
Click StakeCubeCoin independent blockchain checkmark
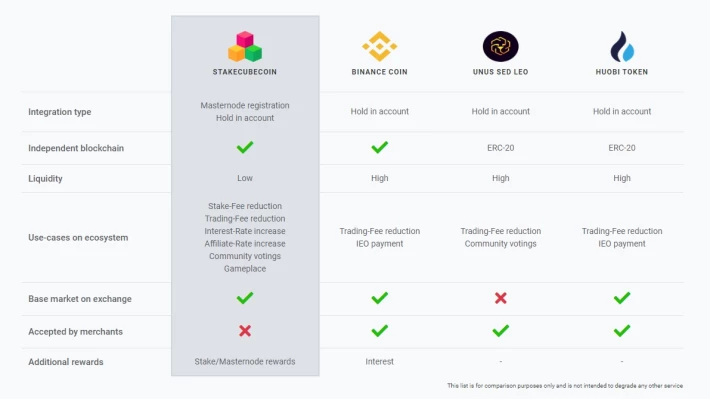245,147
